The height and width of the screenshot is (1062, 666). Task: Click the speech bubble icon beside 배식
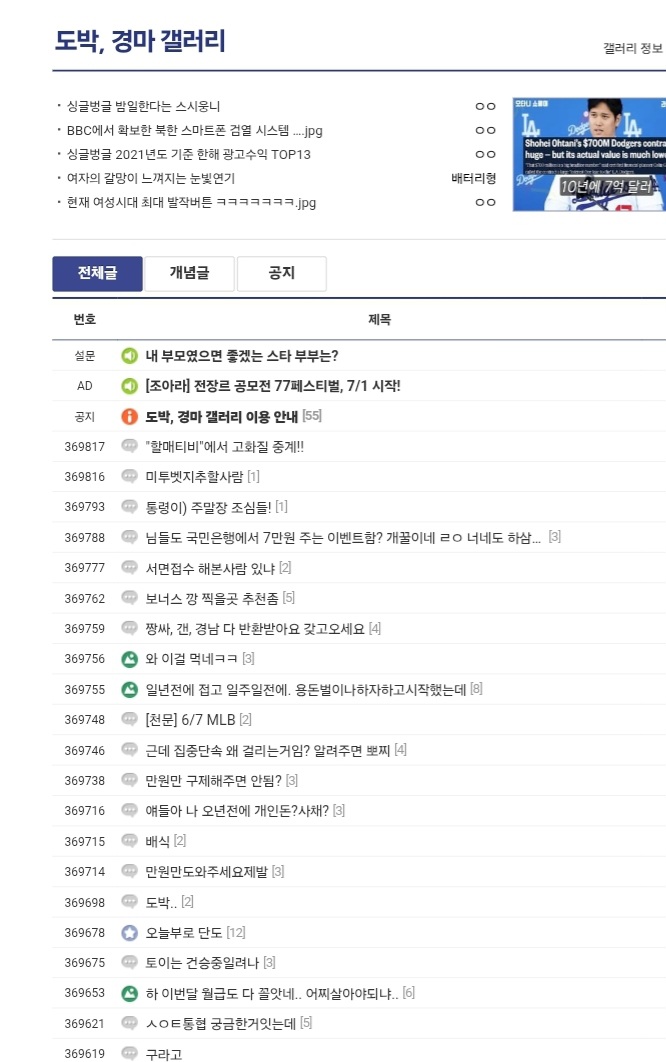(129, 841)
